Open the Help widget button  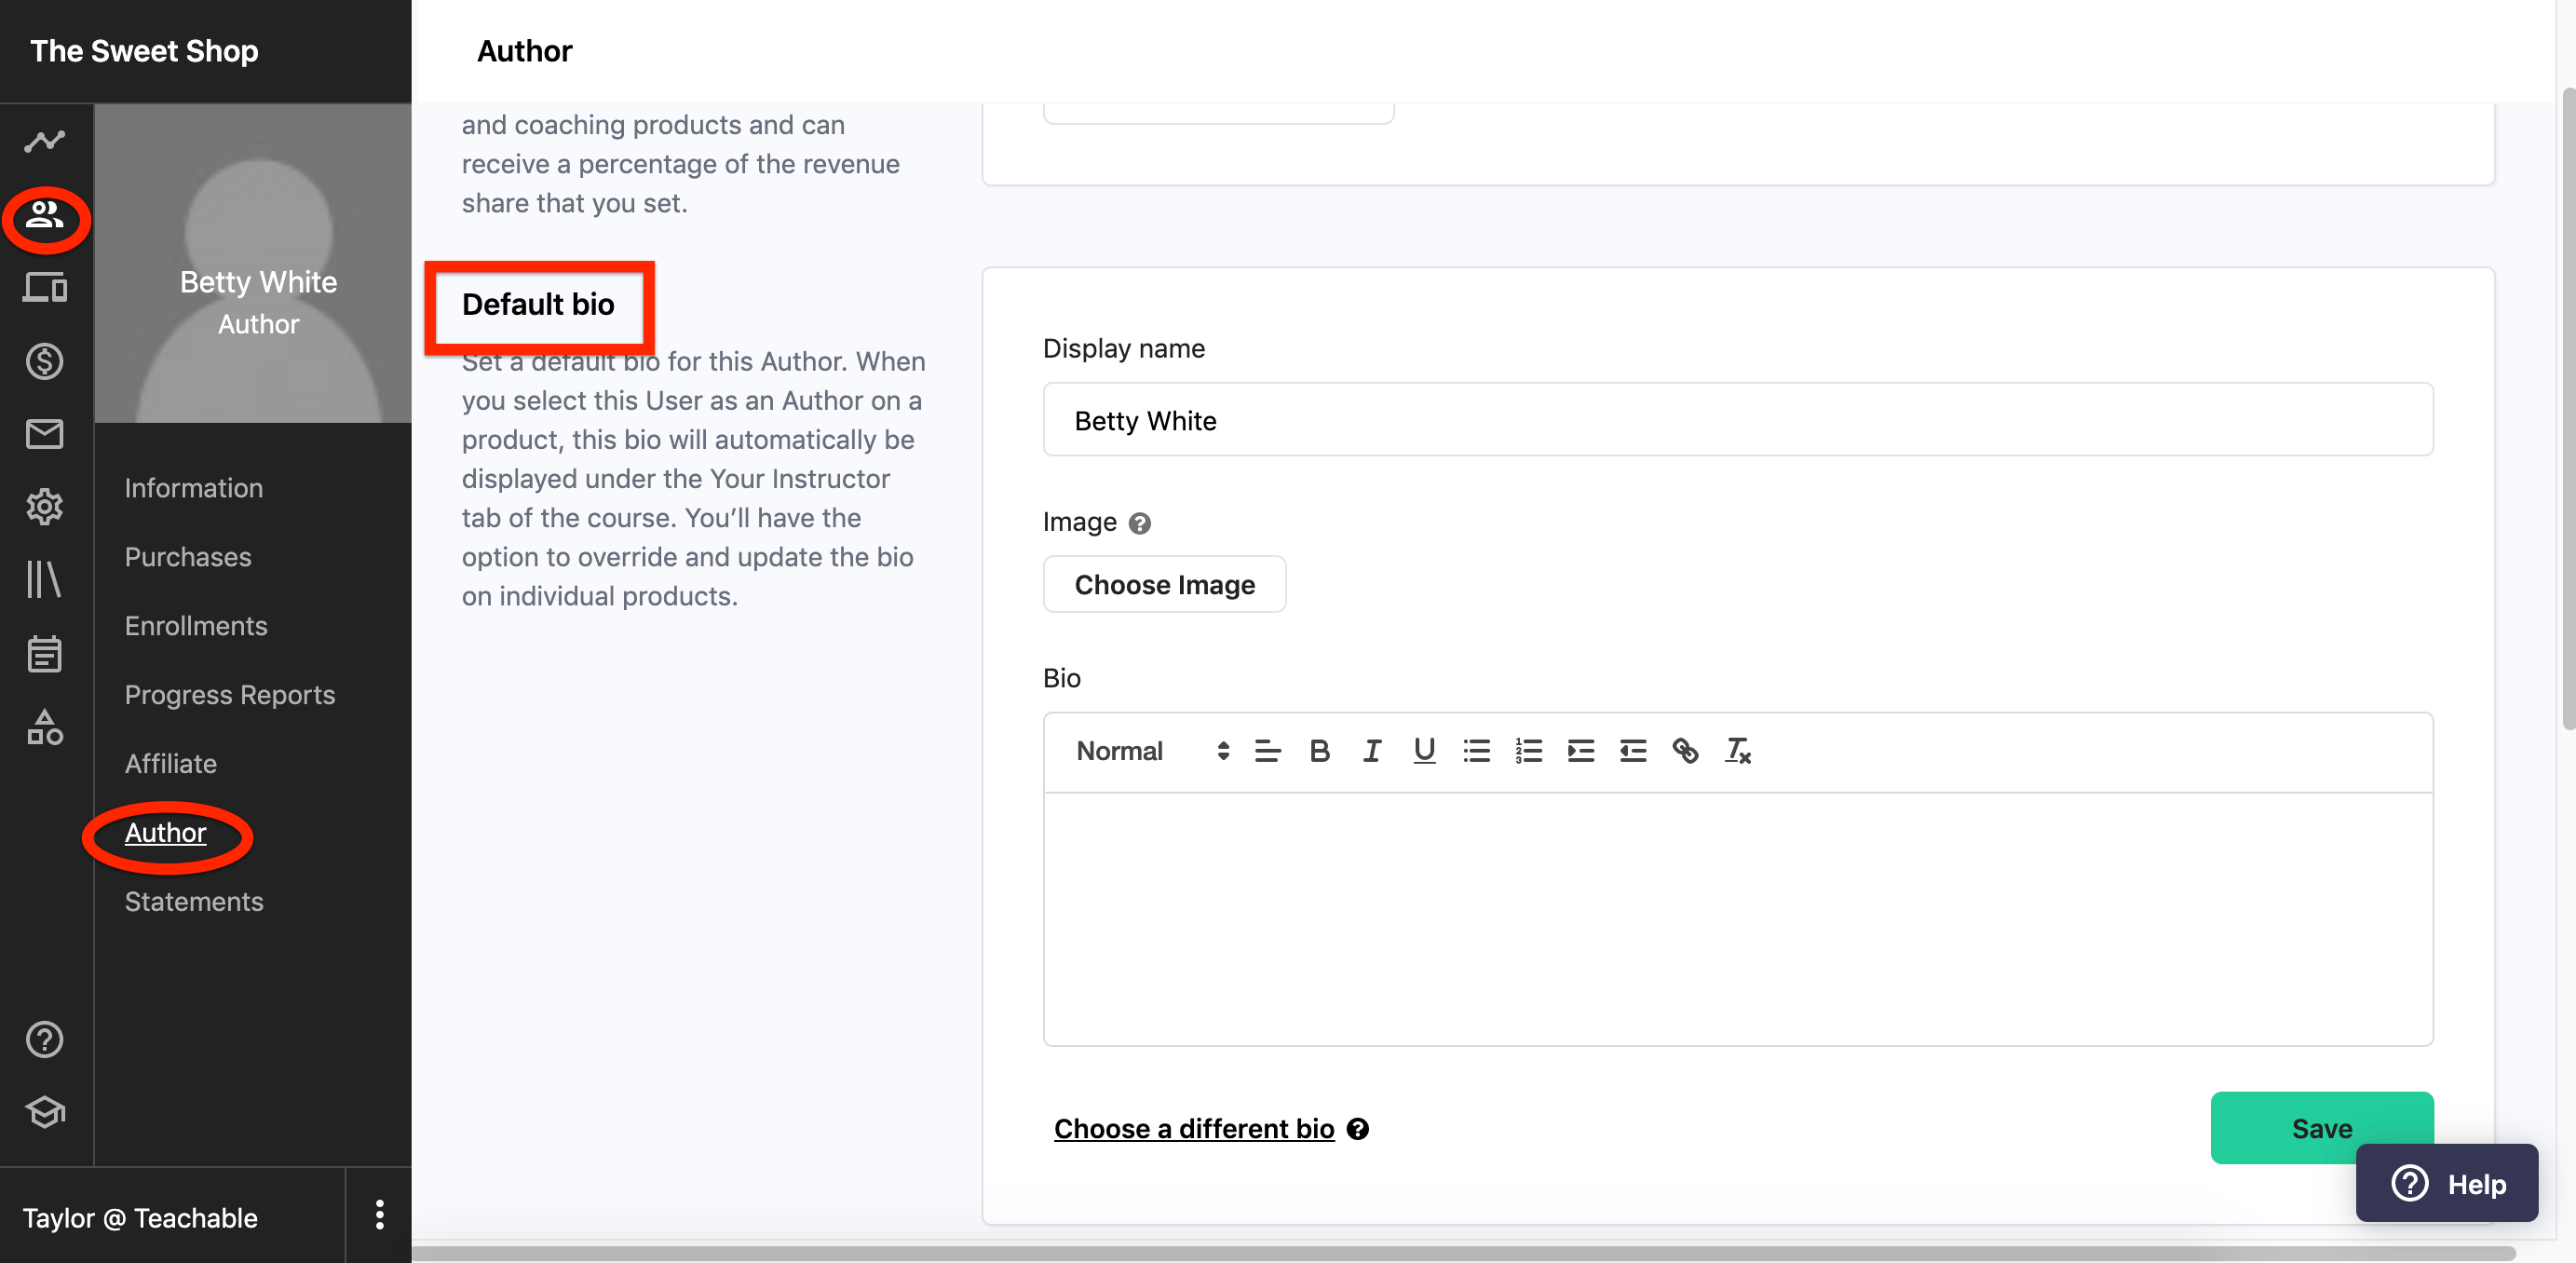2446,1184
